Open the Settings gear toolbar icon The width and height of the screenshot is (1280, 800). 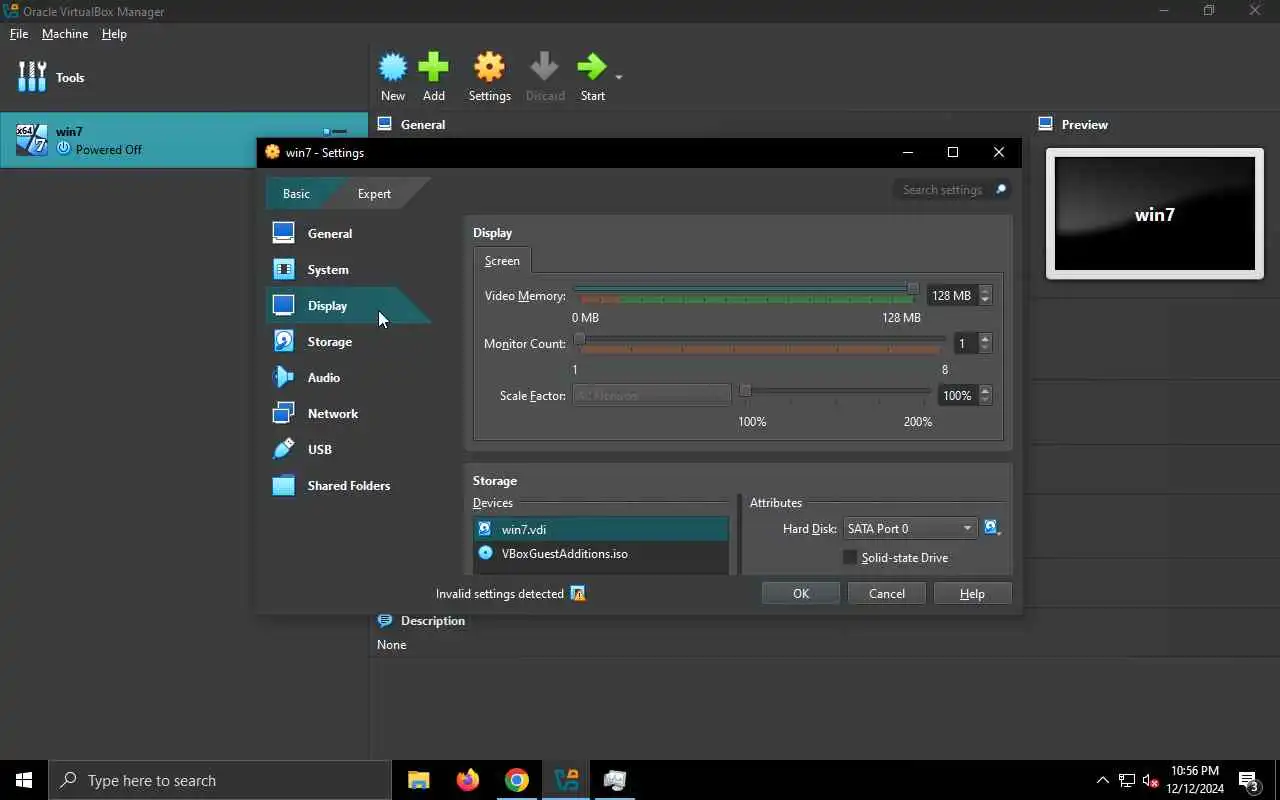tap(489, 68)
